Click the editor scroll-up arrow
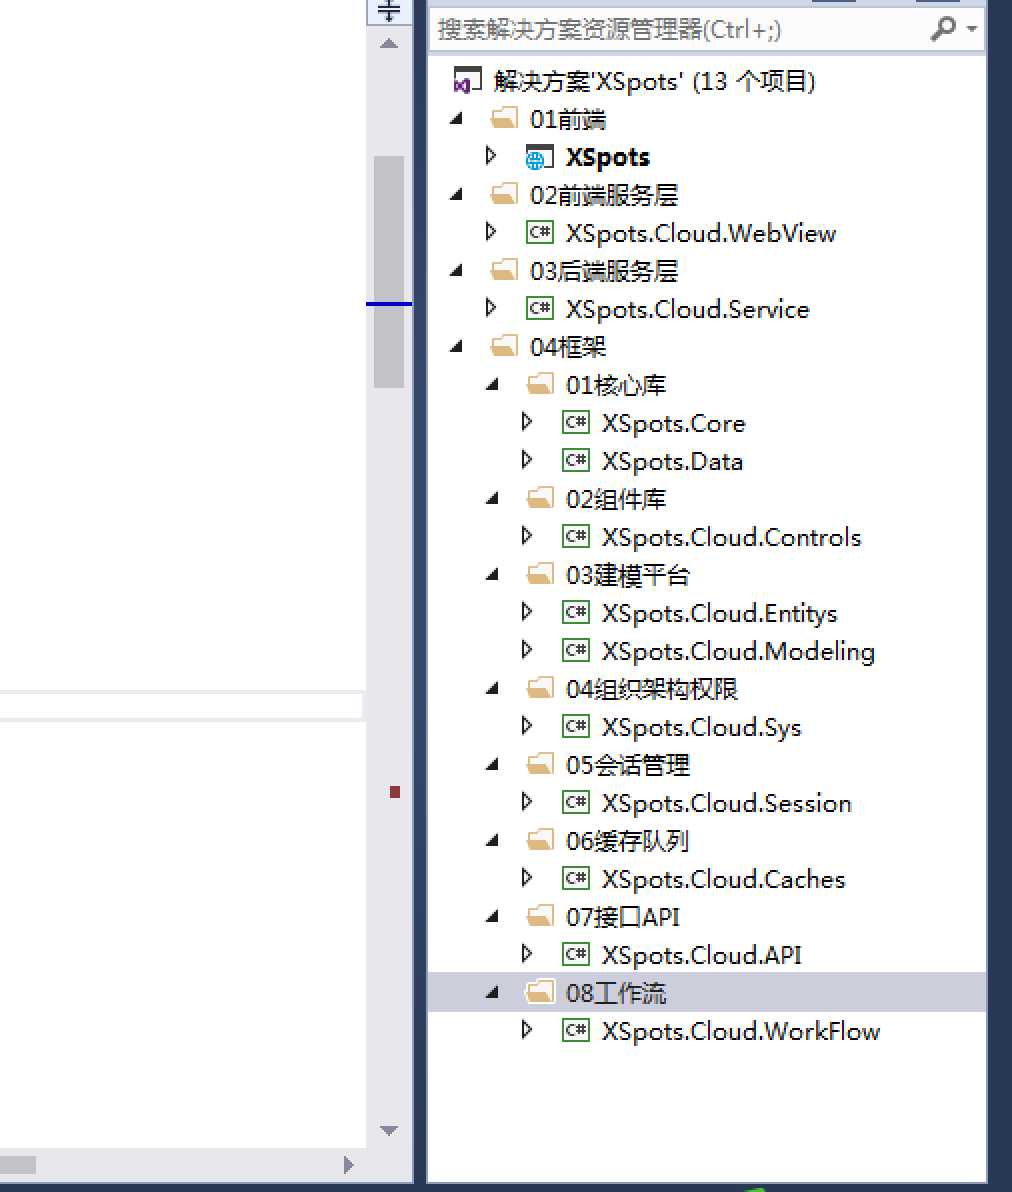Screen dimensions: 1012x1192 389,44
